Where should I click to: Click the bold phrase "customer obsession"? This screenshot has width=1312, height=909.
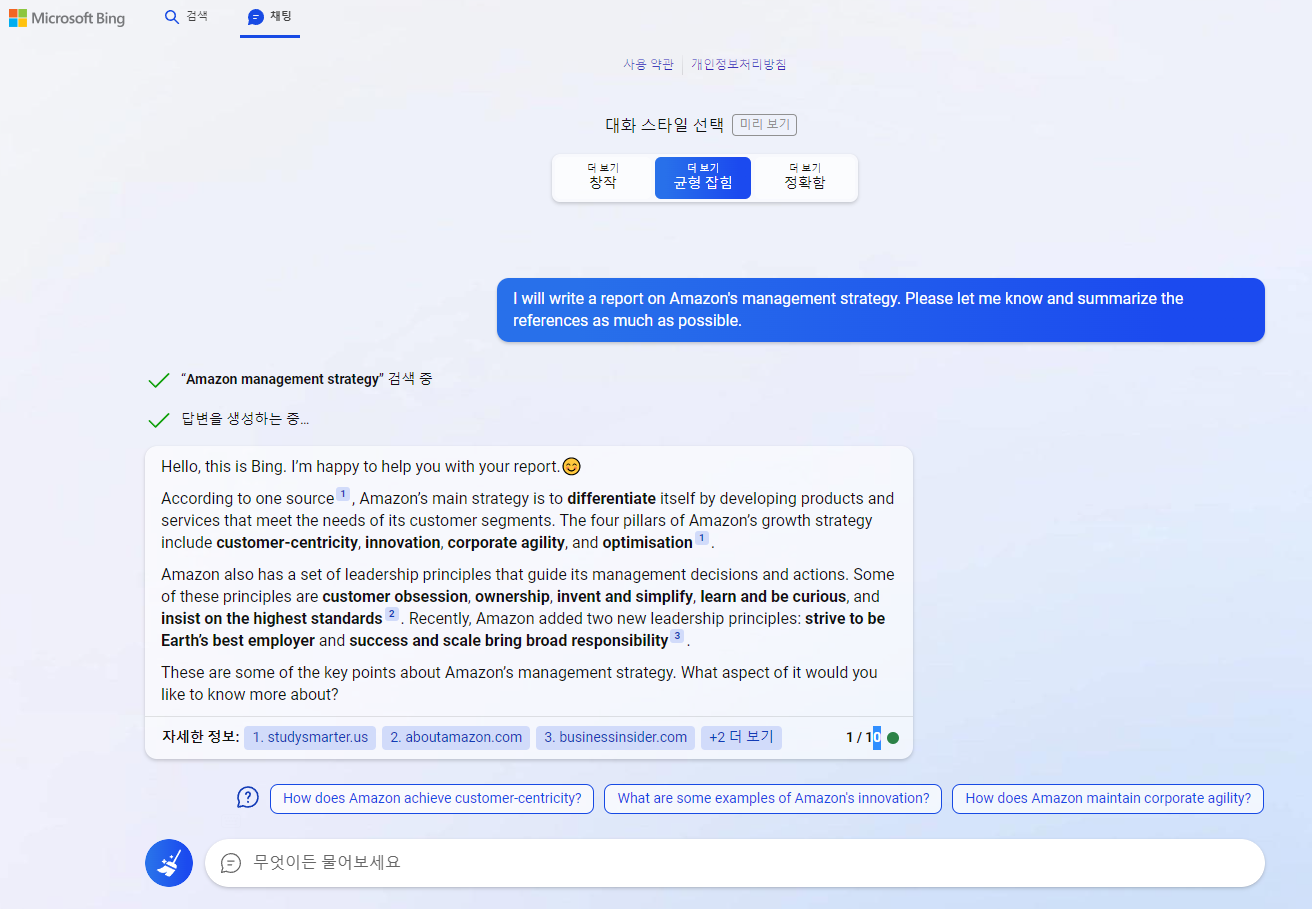click(395, 596)
